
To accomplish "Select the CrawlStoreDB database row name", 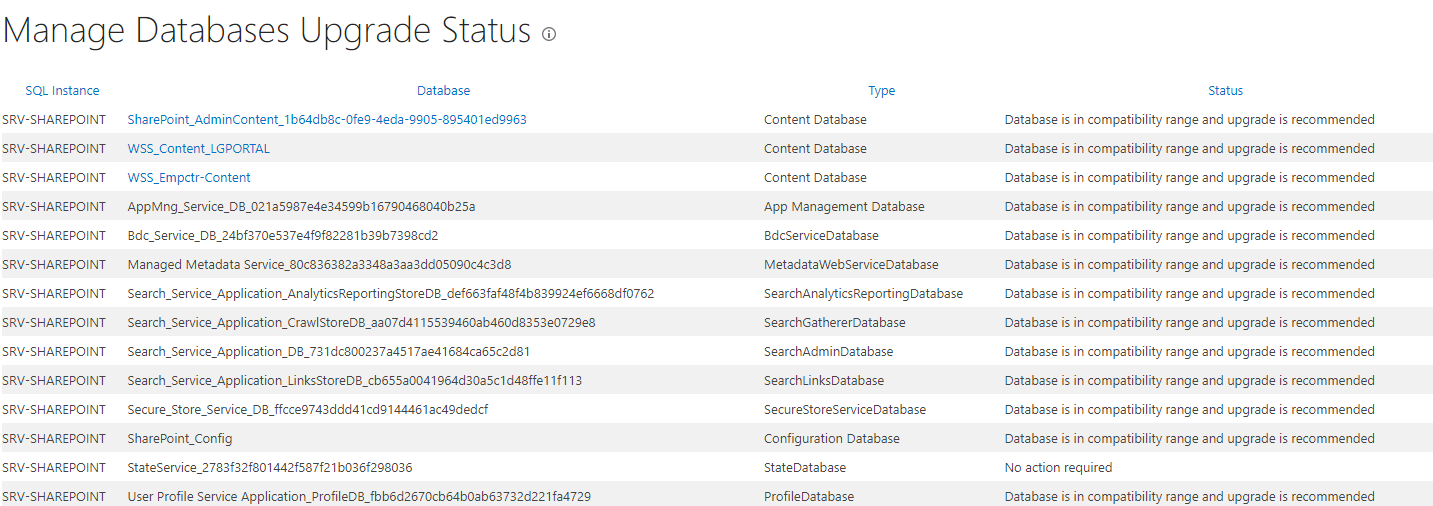I will pyautogui.click(x=361, y=323).
